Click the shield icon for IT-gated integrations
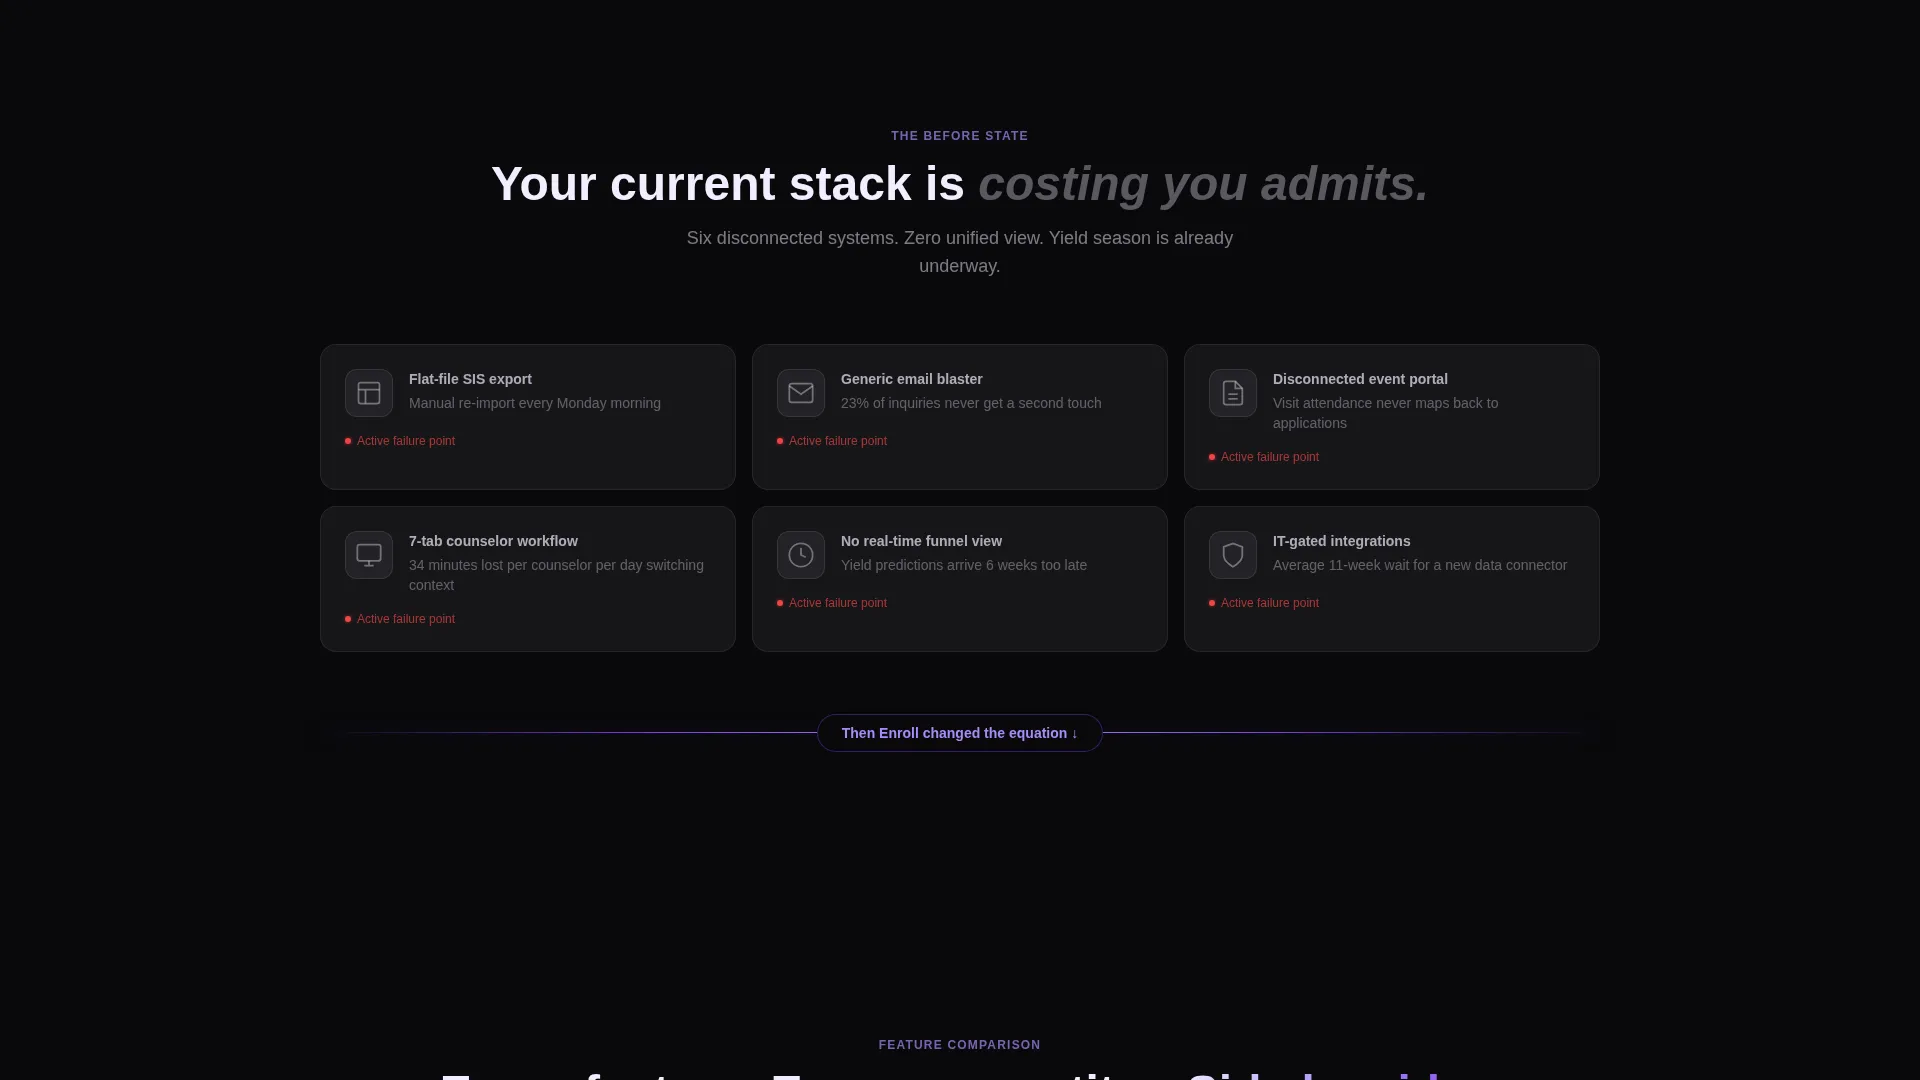1920x1080 pixels. coord(1233,555)
